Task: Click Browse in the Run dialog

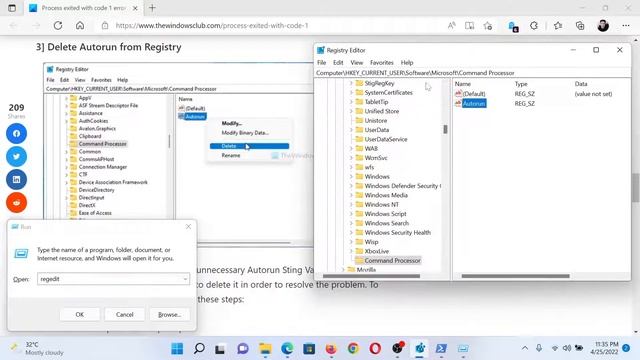Action: tap(169, 315)
